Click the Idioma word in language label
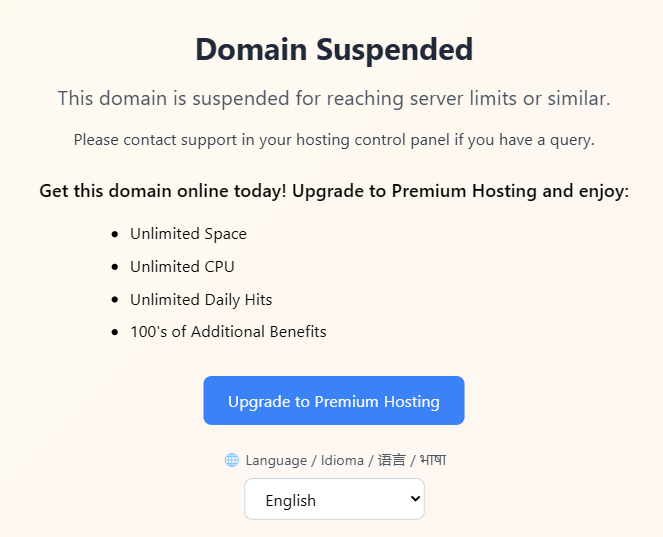Screen dimensions: 663x537 [342, 460]
